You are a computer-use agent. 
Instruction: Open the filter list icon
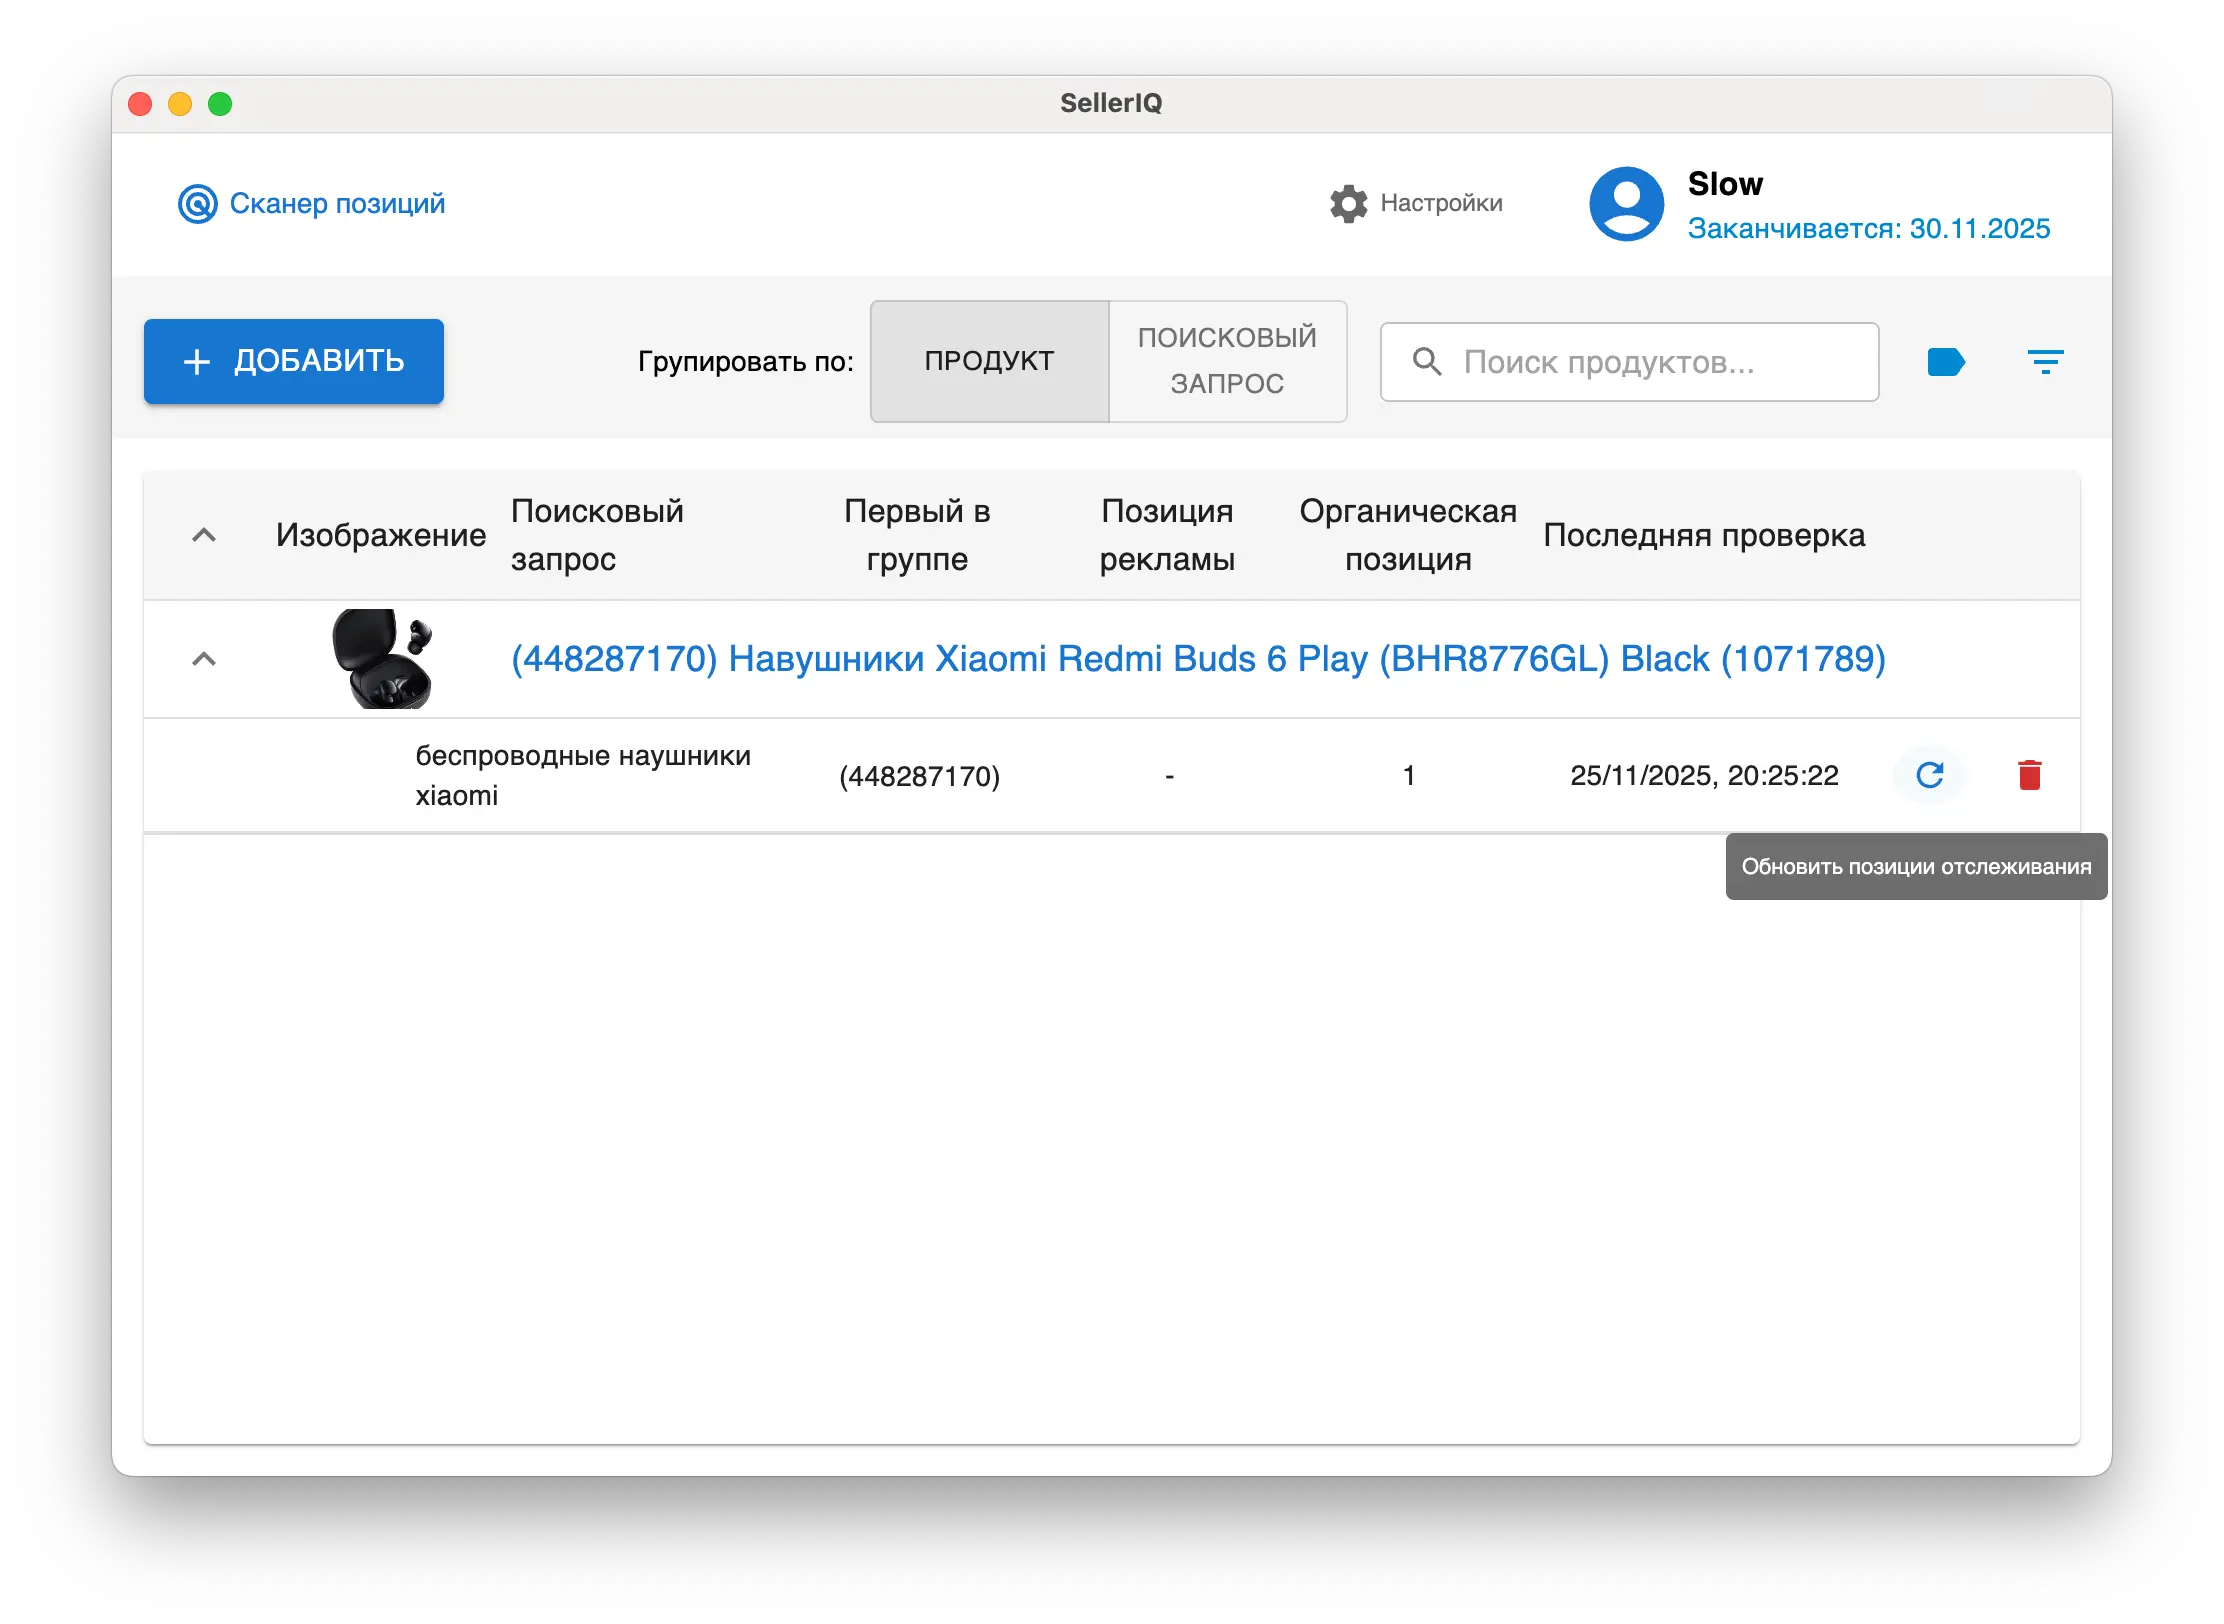2045,362
